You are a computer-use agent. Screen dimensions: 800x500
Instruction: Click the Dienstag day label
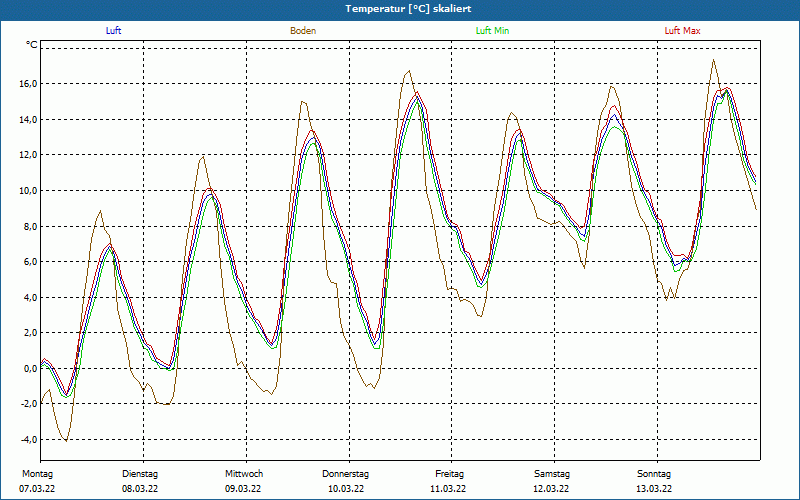point(140,474)
